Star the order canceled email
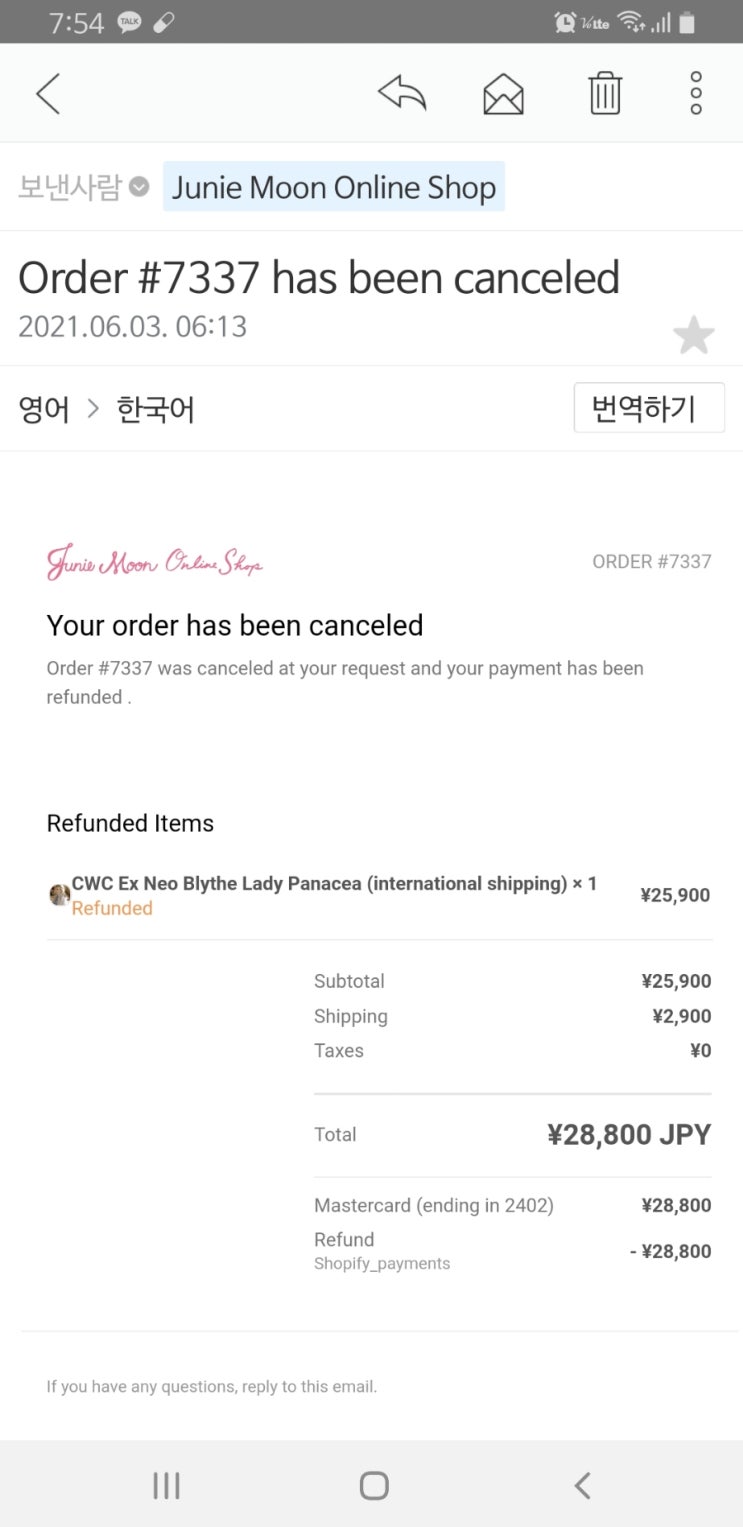The height and width of the screenshot is (1527, 743). 693,336
